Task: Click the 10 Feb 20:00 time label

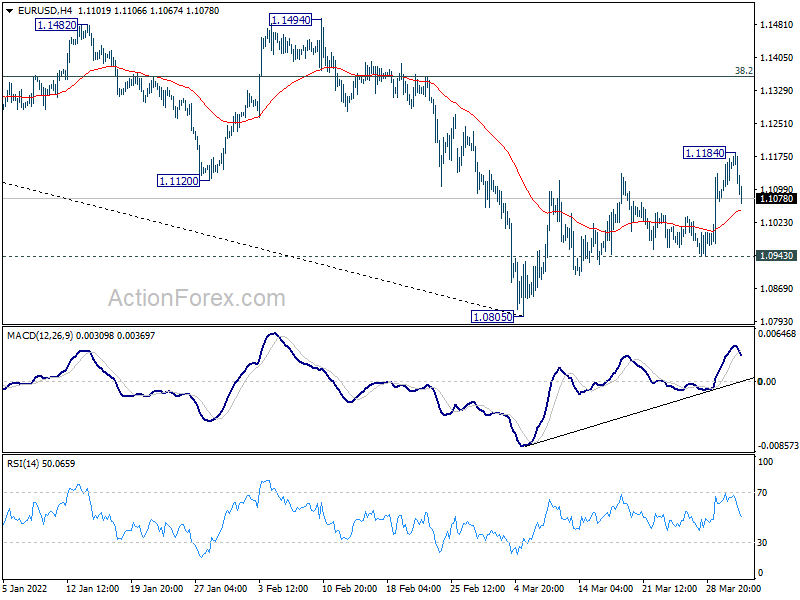Action: 349,589
